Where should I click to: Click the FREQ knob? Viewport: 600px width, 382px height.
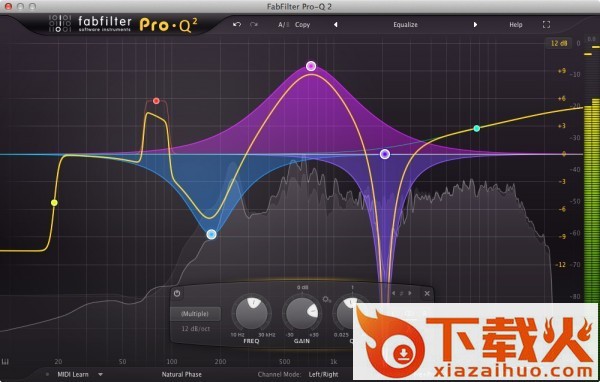point(252,313)
